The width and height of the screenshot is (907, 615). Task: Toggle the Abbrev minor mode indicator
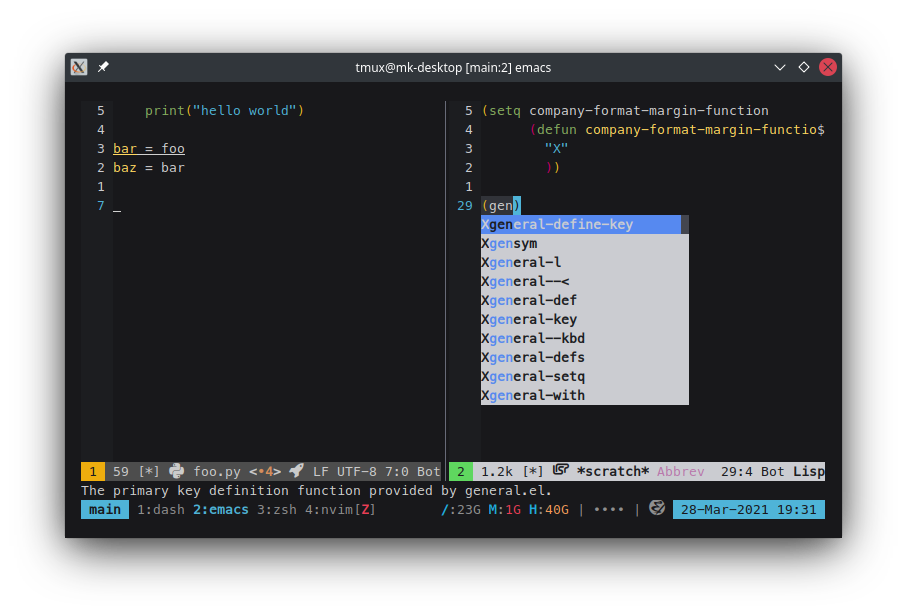[680, 472]
